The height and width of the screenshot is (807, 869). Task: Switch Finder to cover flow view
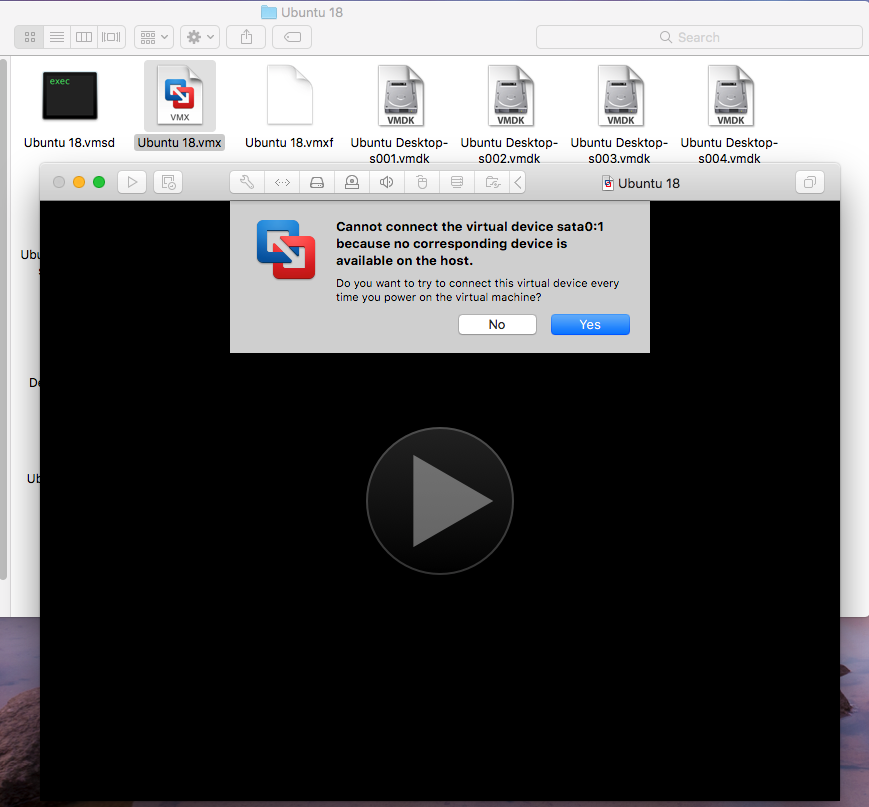click(x=111, y=37)
